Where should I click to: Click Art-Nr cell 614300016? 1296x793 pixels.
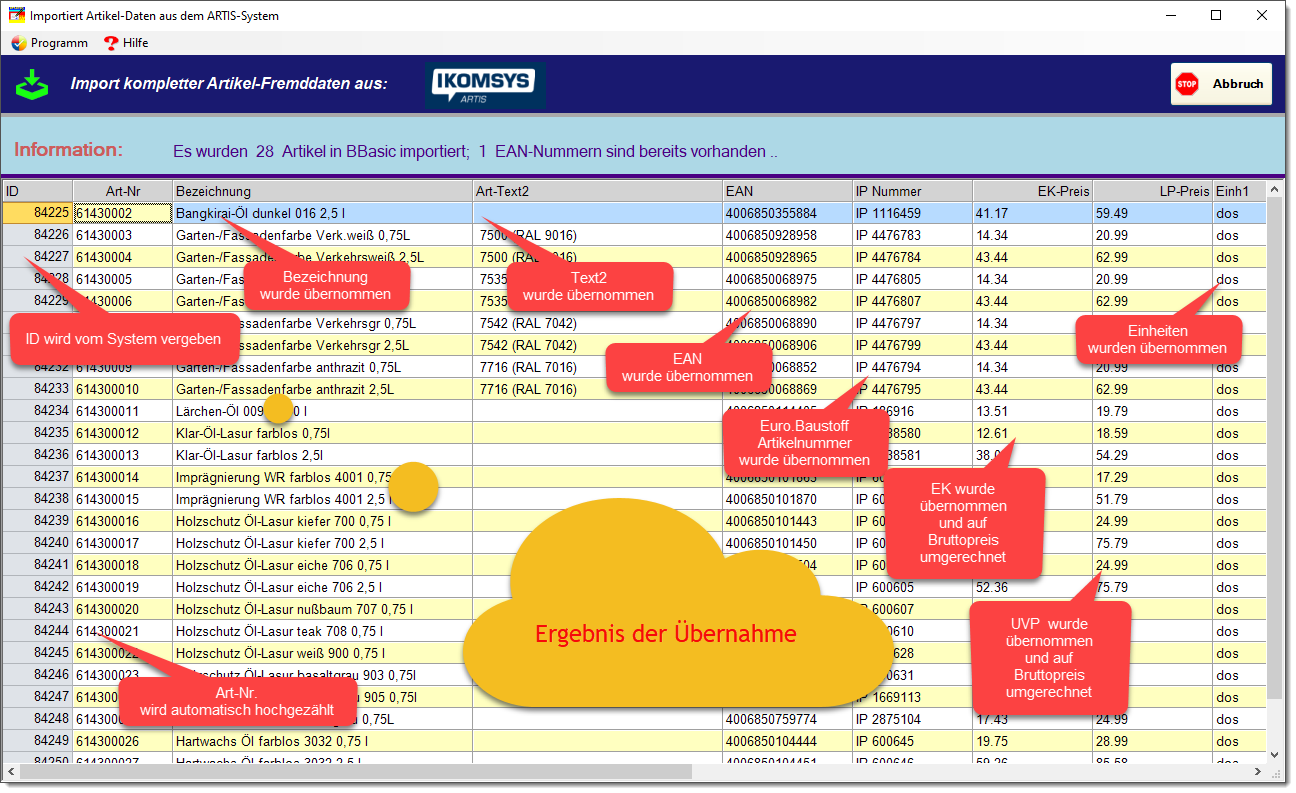[123, 521]
